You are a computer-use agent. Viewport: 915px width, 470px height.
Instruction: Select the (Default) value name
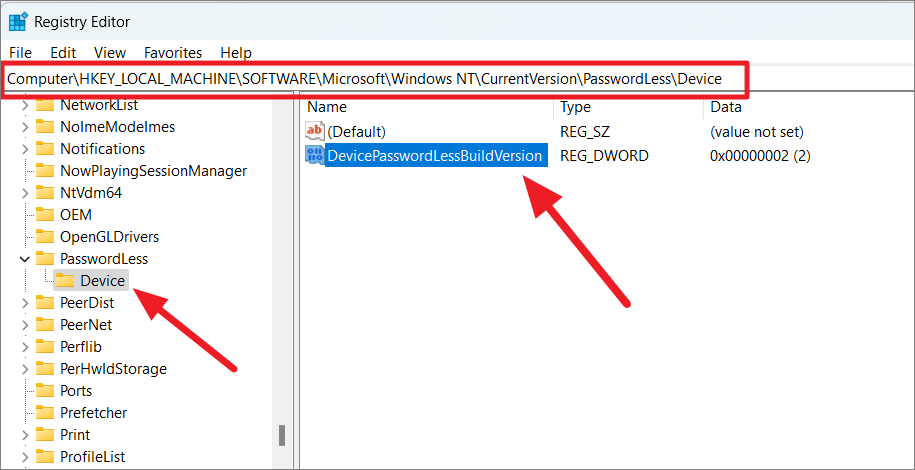[x=356, y=132]
